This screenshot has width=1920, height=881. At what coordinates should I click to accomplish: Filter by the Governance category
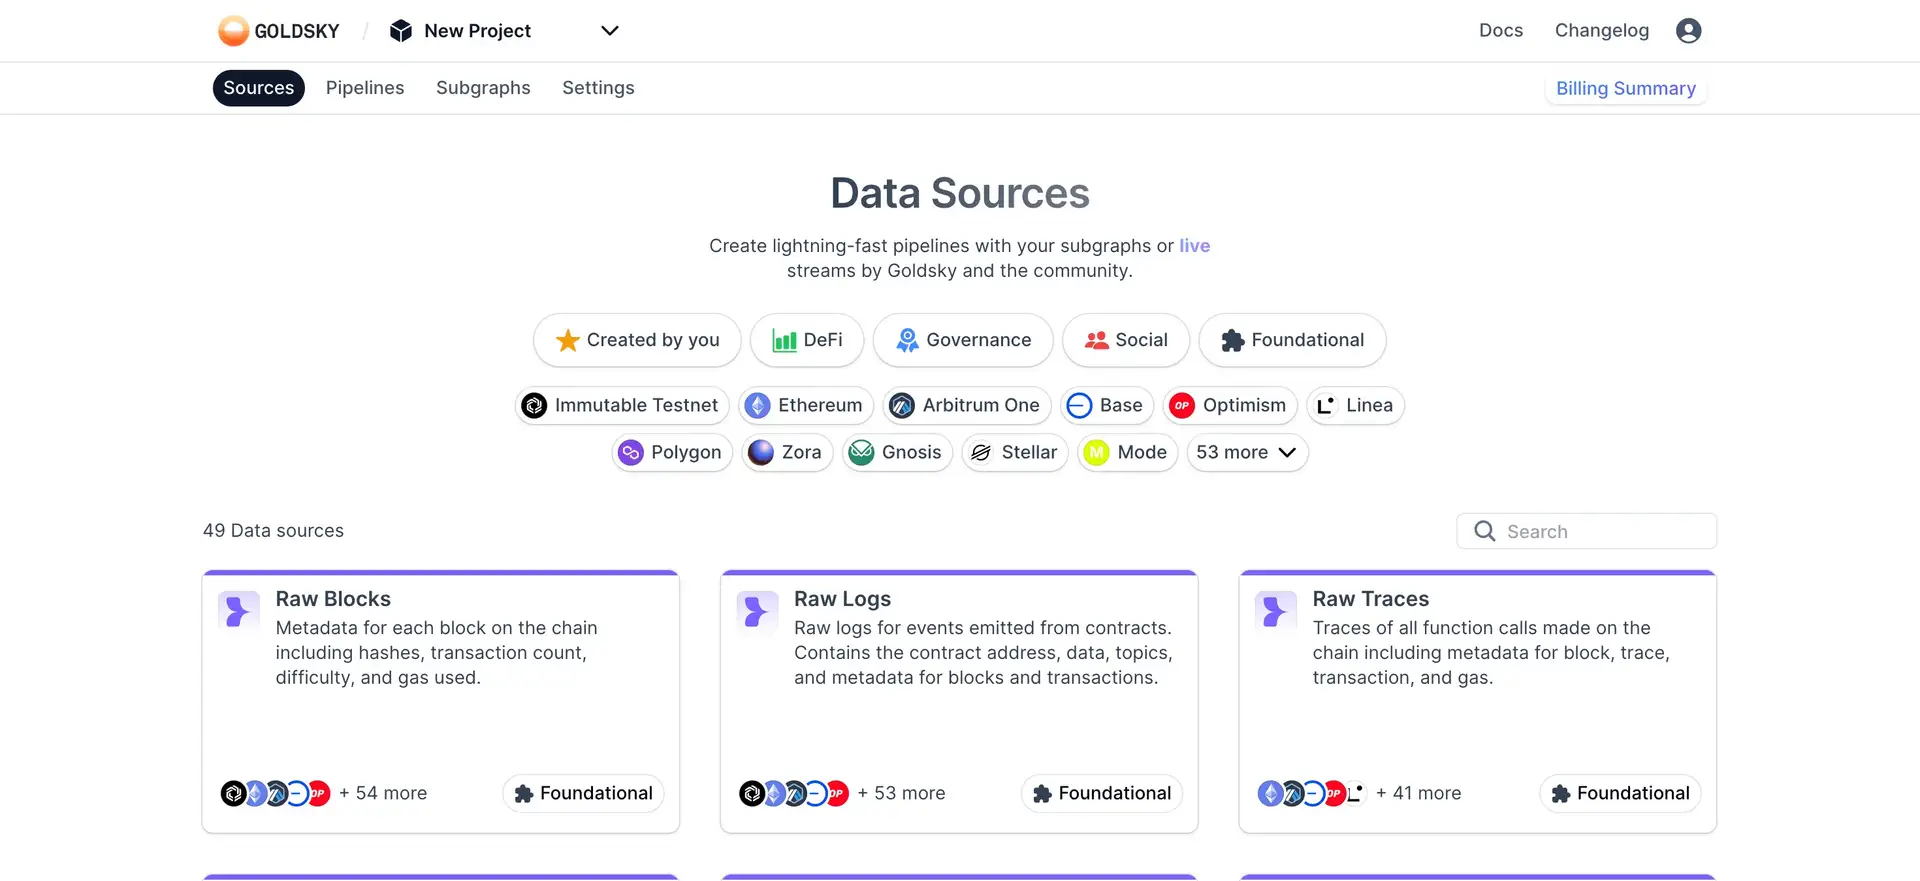click(x=962, y=340)
